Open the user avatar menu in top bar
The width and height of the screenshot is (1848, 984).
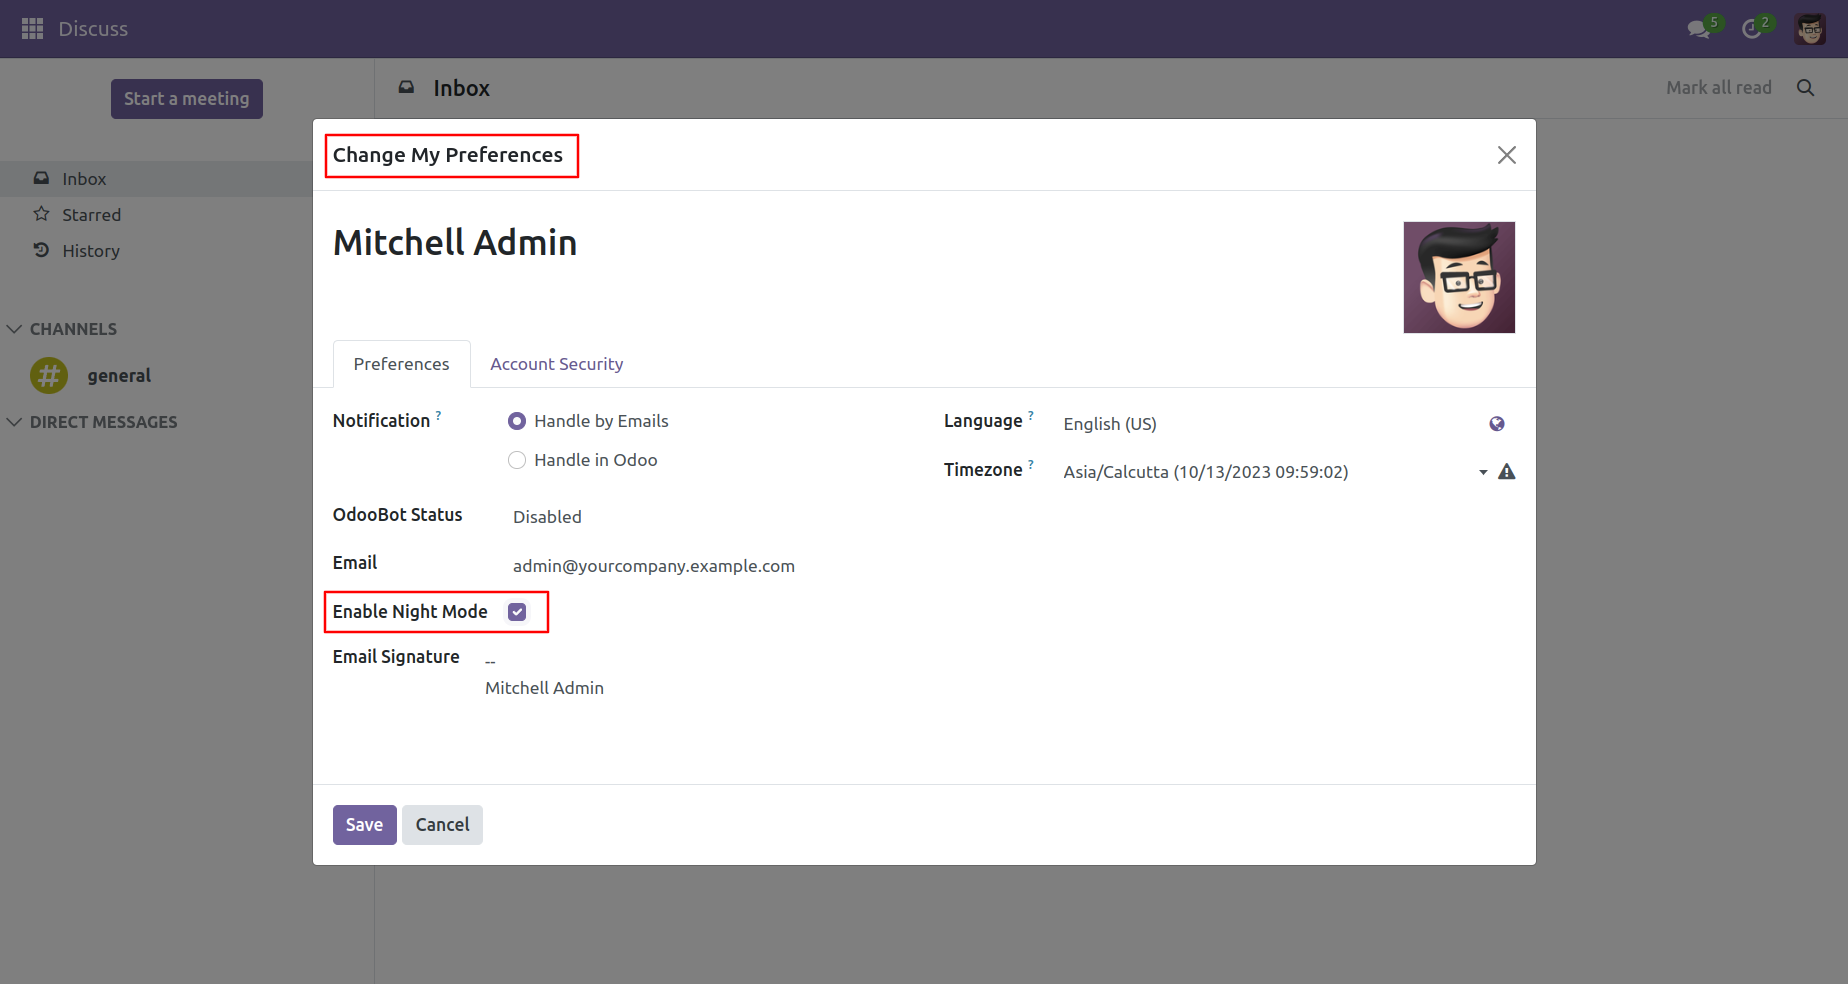click(1810, 29)
